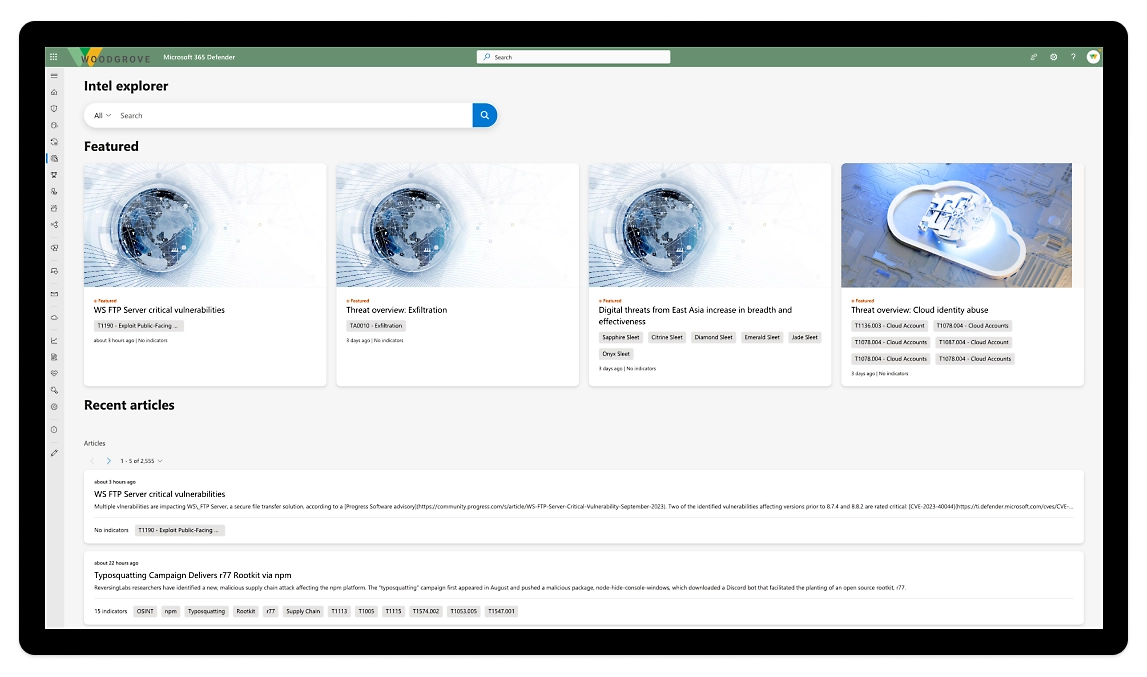Screen dimensions: 1147x677
Task: Open the app launcher waffle icon
Action: [54, 57]
